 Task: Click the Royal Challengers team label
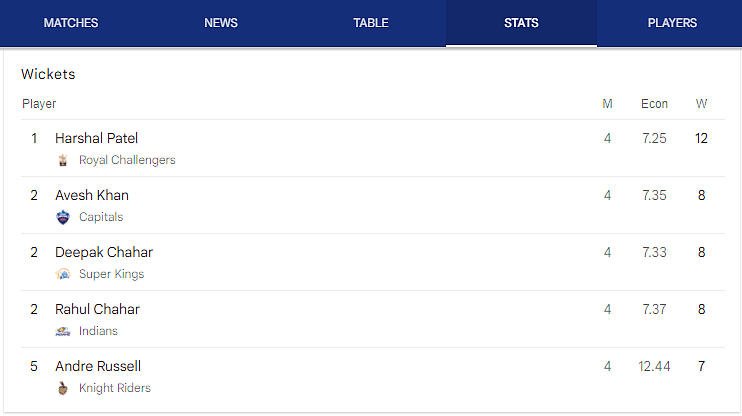pos(127,160)
